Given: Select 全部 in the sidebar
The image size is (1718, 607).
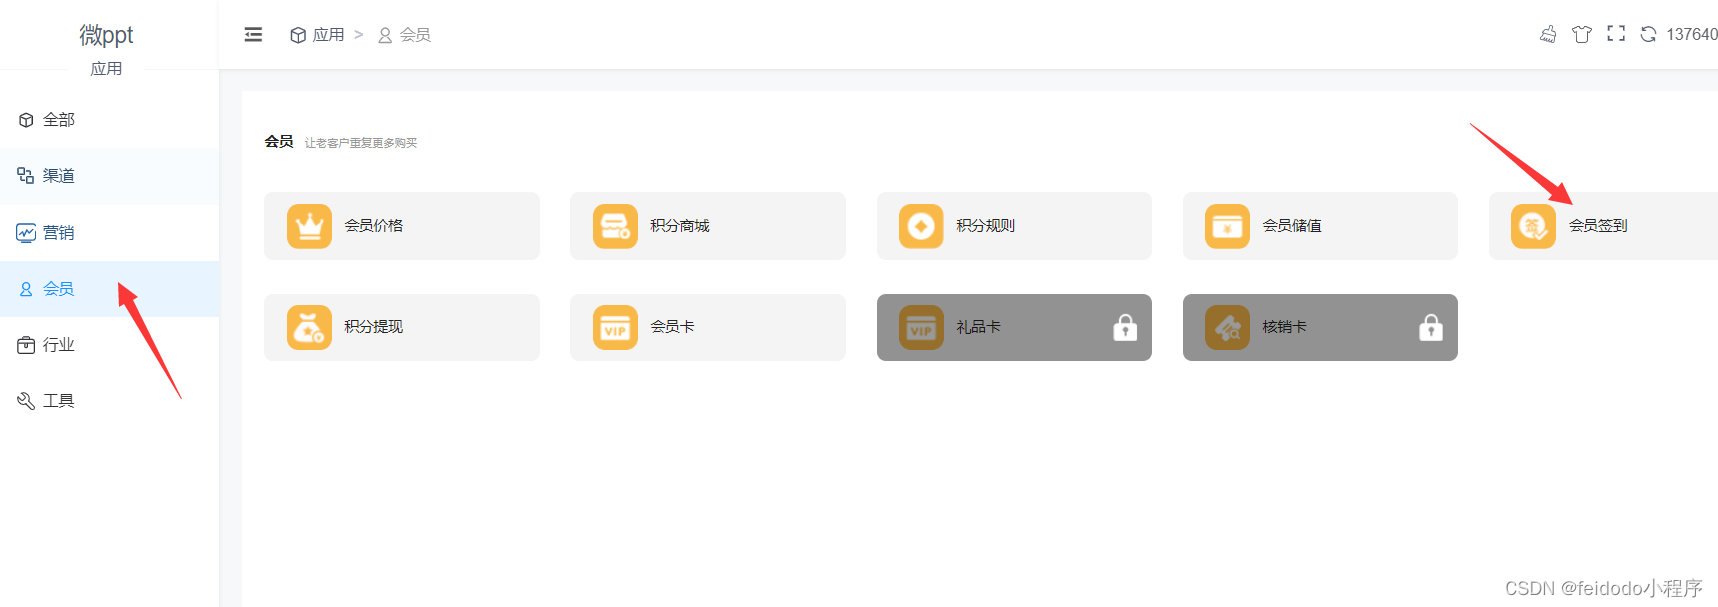Looking at the screenshot, I should pos(110,120).
